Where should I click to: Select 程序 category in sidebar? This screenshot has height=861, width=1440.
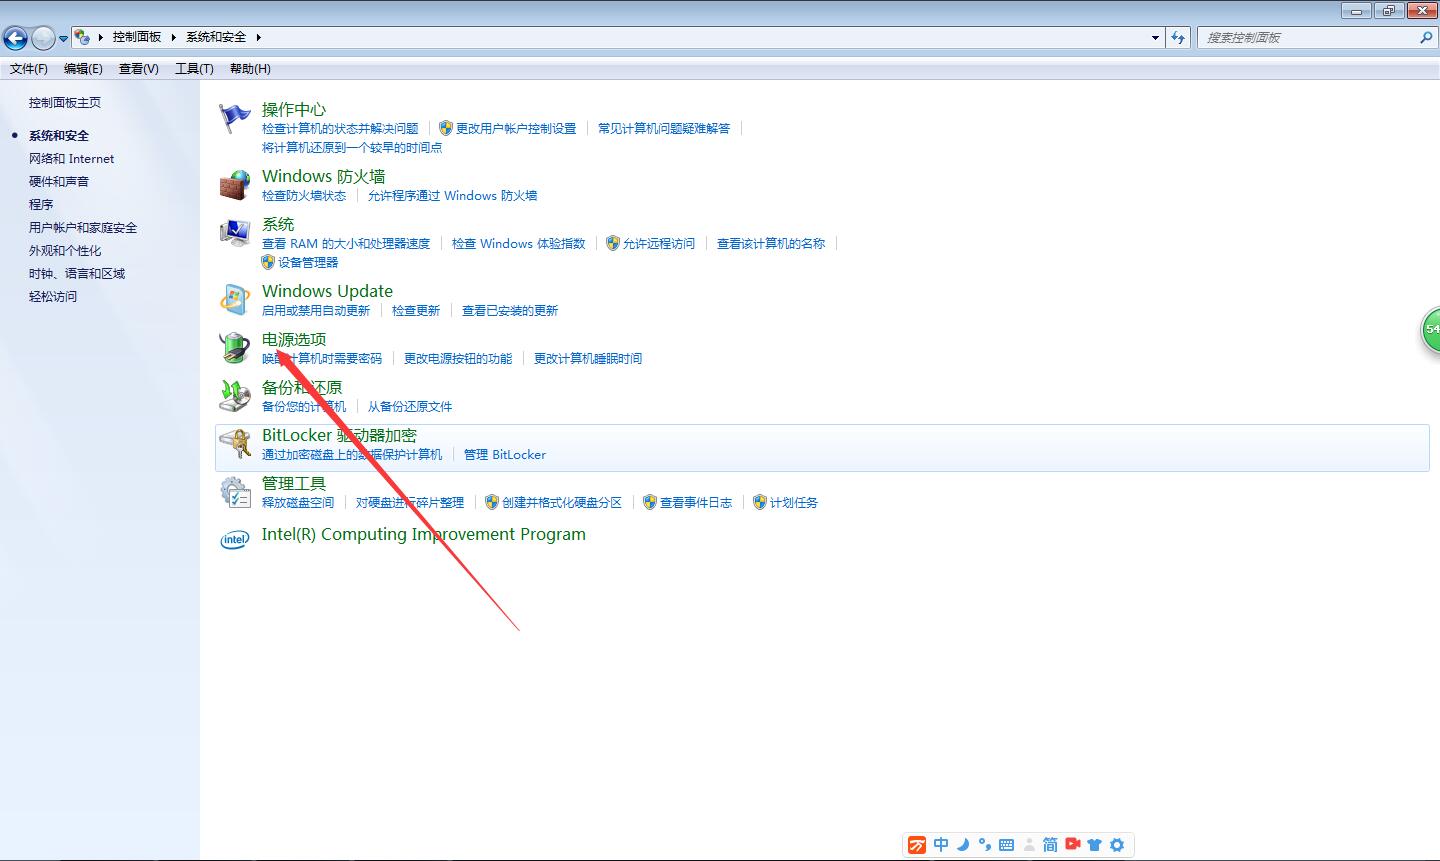click(x=41, y=205)
